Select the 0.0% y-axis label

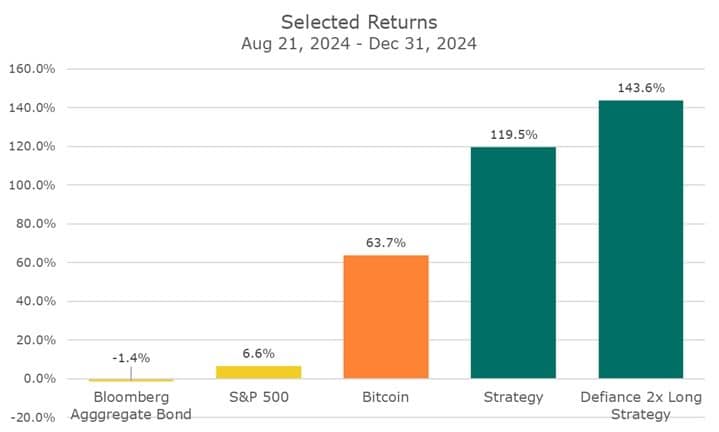[x=36, y=379]
